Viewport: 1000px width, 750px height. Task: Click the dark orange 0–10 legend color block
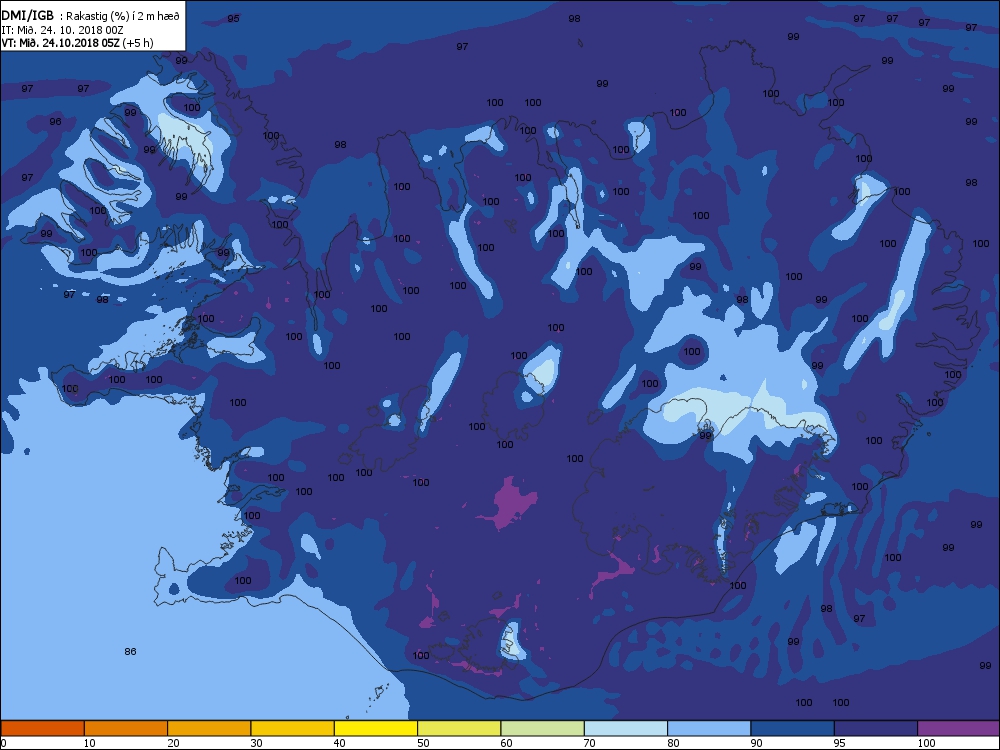(x=42, y=728)
